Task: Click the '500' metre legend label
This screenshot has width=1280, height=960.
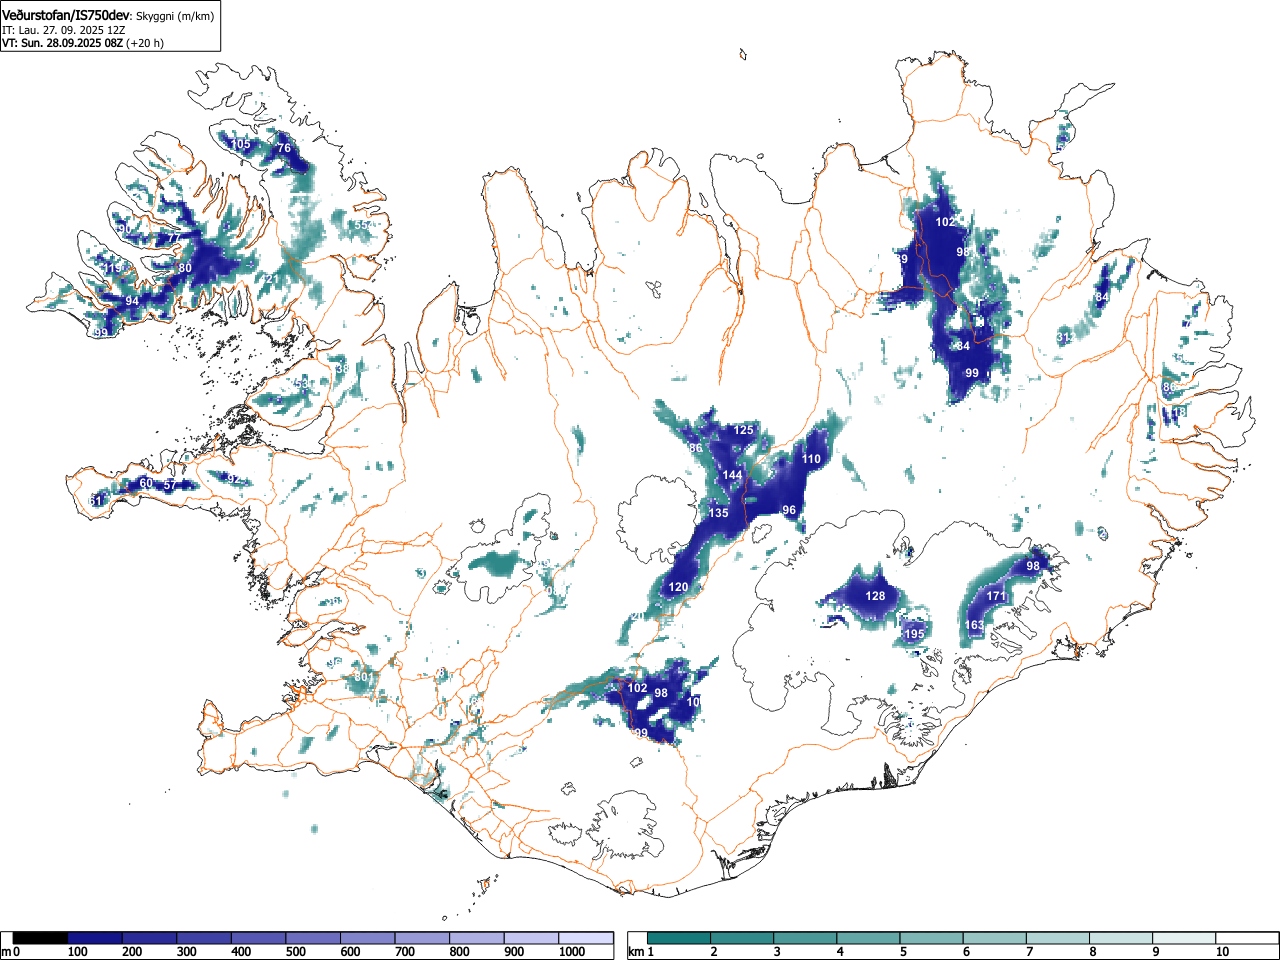Action: (295, 952)
